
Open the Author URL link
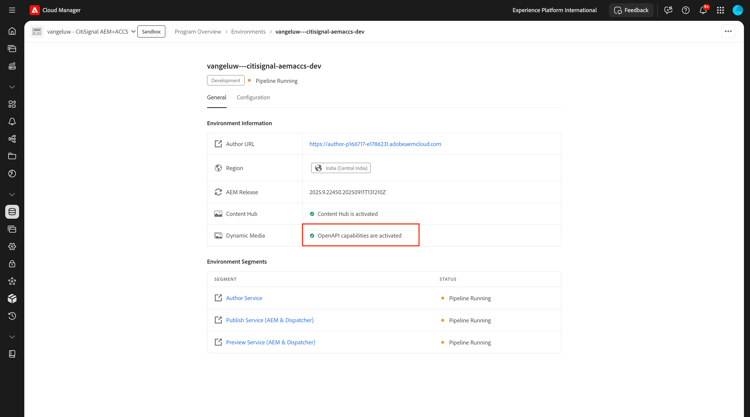[x=375, y=144]
